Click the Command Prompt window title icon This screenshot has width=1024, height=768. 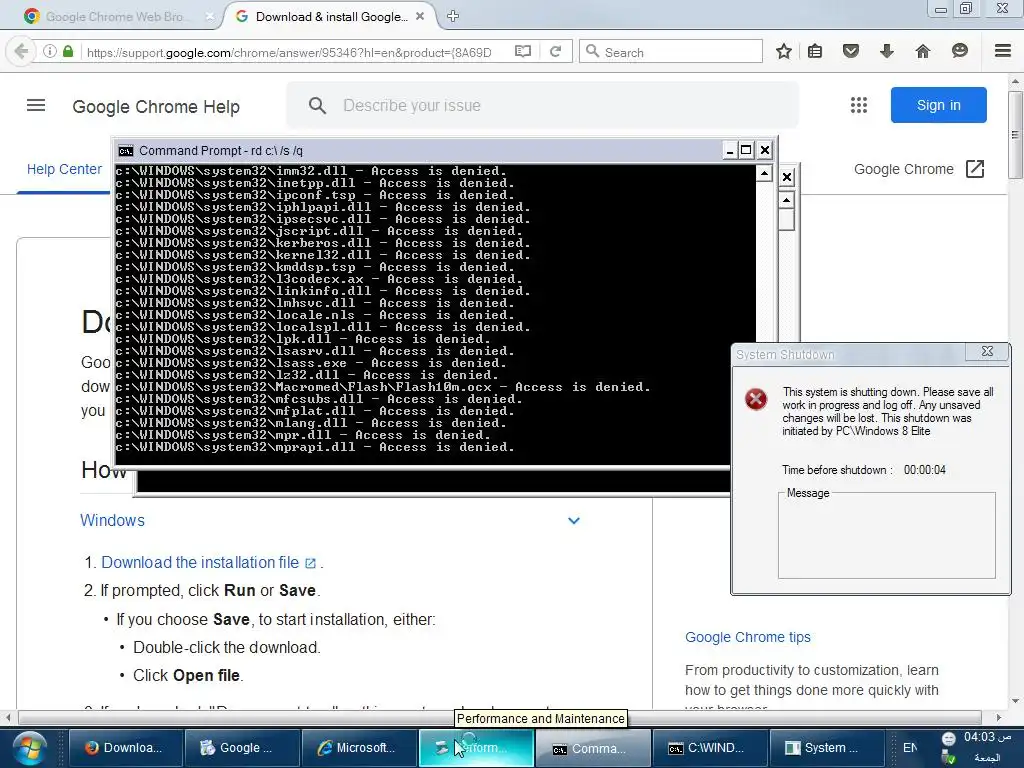click(x=126, y=151)
